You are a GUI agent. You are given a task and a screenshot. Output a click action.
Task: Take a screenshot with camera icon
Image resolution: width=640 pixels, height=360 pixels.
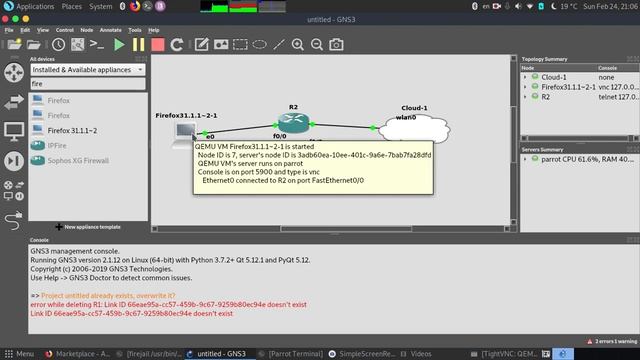point(336,44)
